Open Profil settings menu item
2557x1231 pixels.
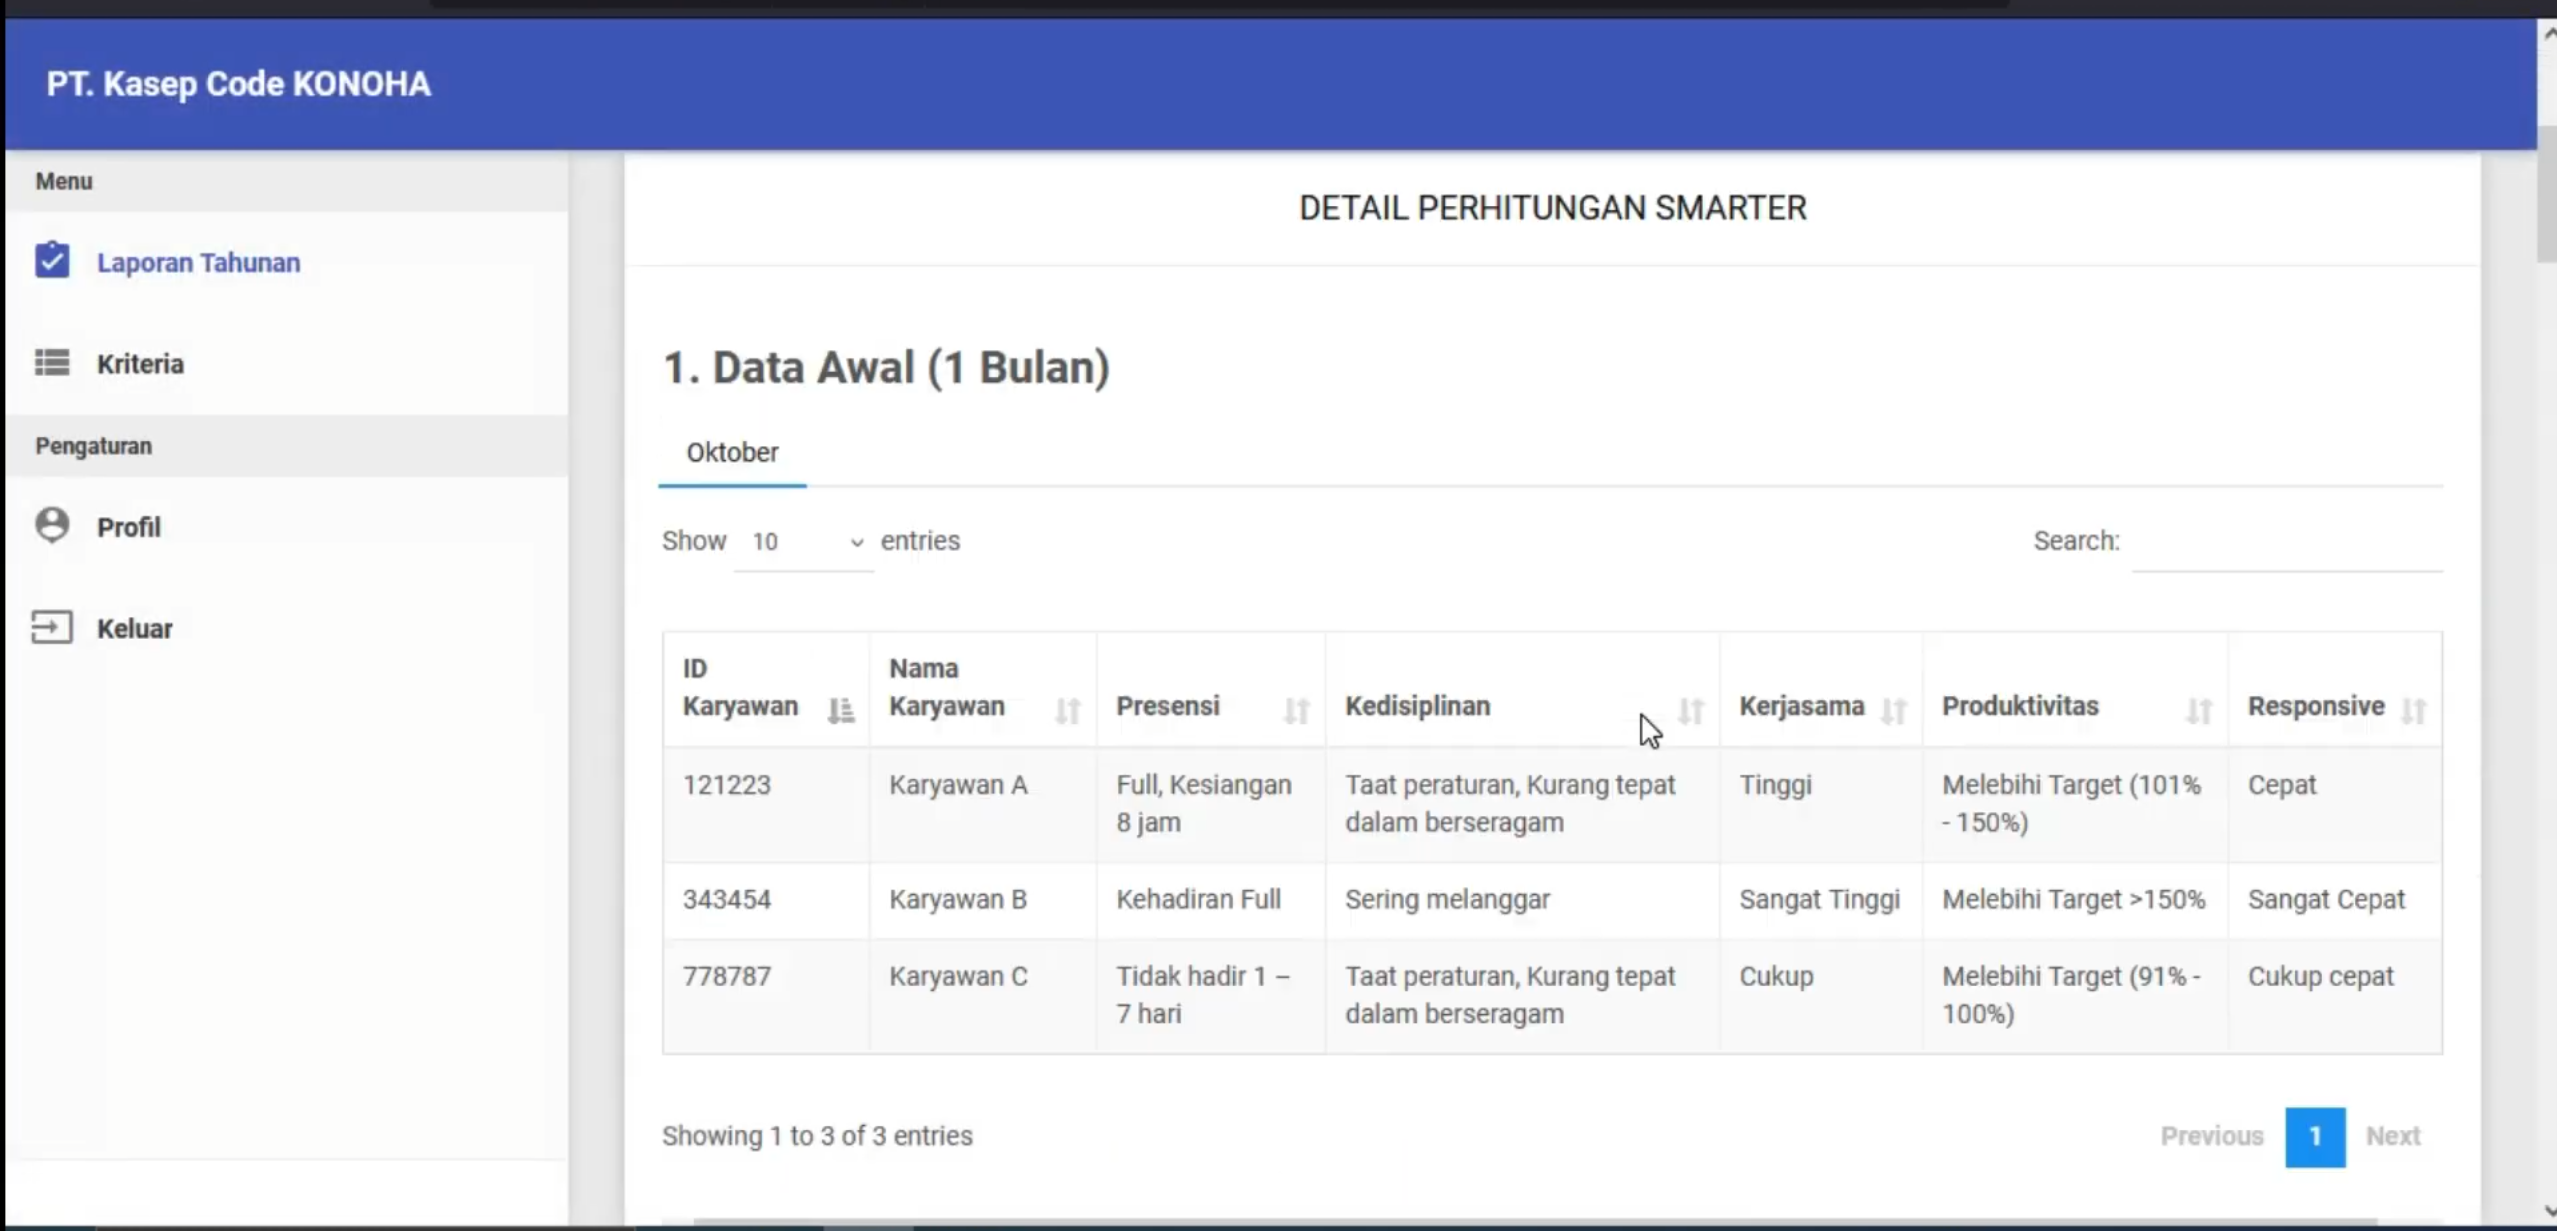click(x=128, y=527)
